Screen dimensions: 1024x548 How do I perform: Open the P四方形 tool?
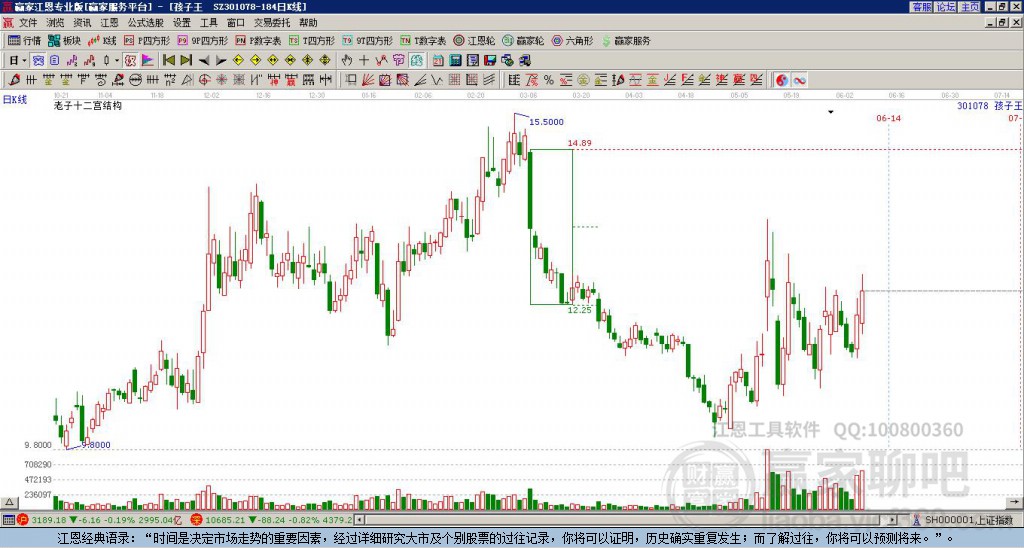pyautogui.click(x=147, y=40)
